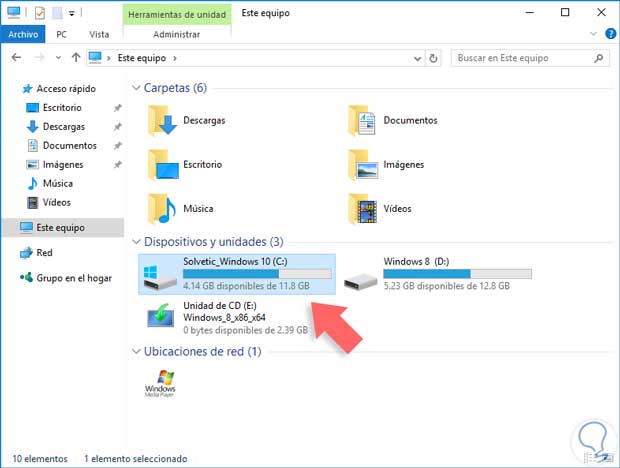620x468 pixels.
Task: Click the Red network icon in sidebar
Action: [x=26, y=253]
